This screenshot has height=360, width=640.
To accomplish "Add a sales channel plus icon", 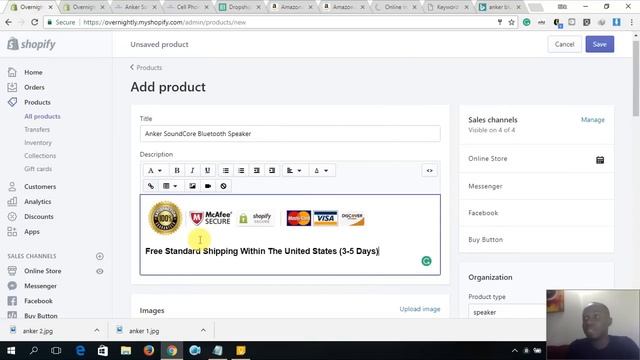I will coord(100,256).
